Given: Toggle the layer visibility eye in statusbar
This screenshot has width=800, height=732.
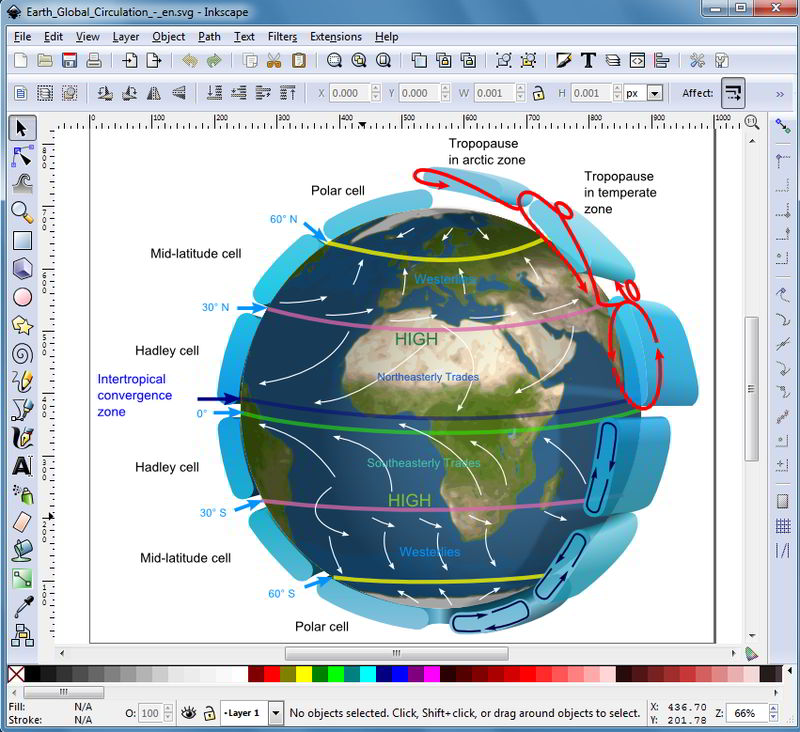Looking at the screenshot, I should pyautogui.click(x=189, y=712).
